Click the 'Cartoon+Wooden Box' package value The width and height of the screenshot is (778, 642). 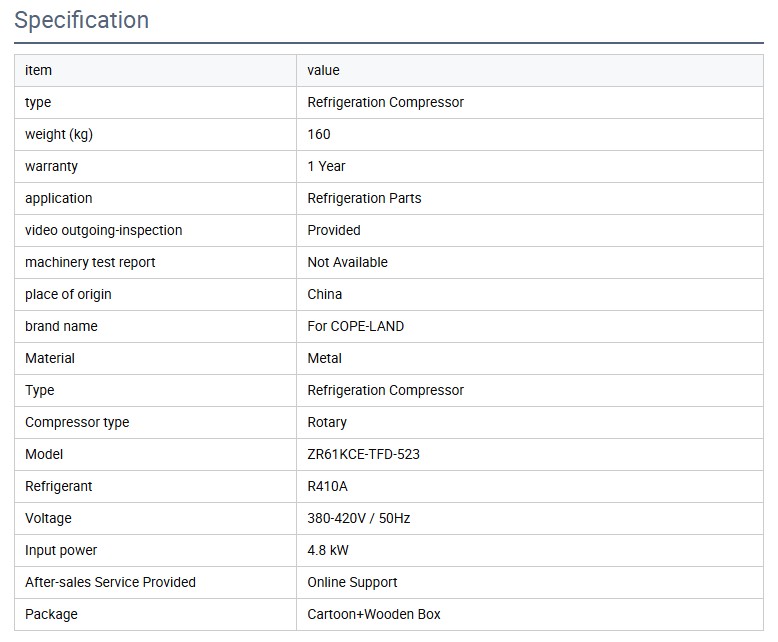click(x=374, y=614)
